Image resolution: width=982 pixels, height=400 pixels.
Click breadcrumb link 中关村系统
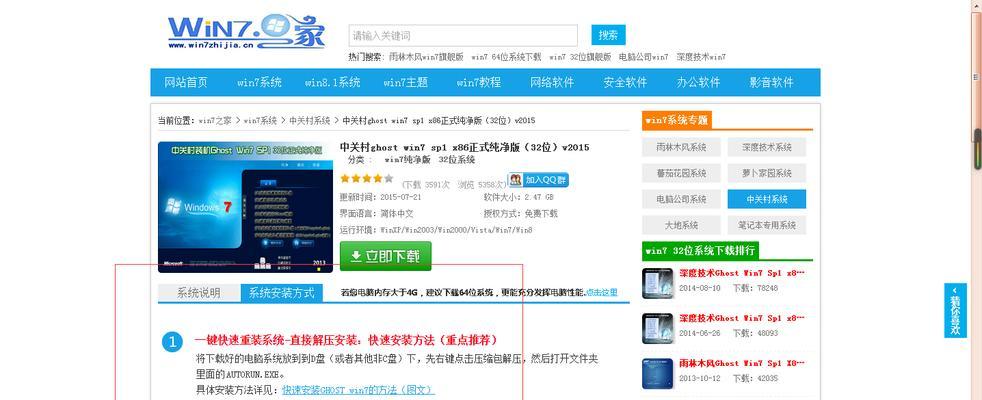(309, 120)
